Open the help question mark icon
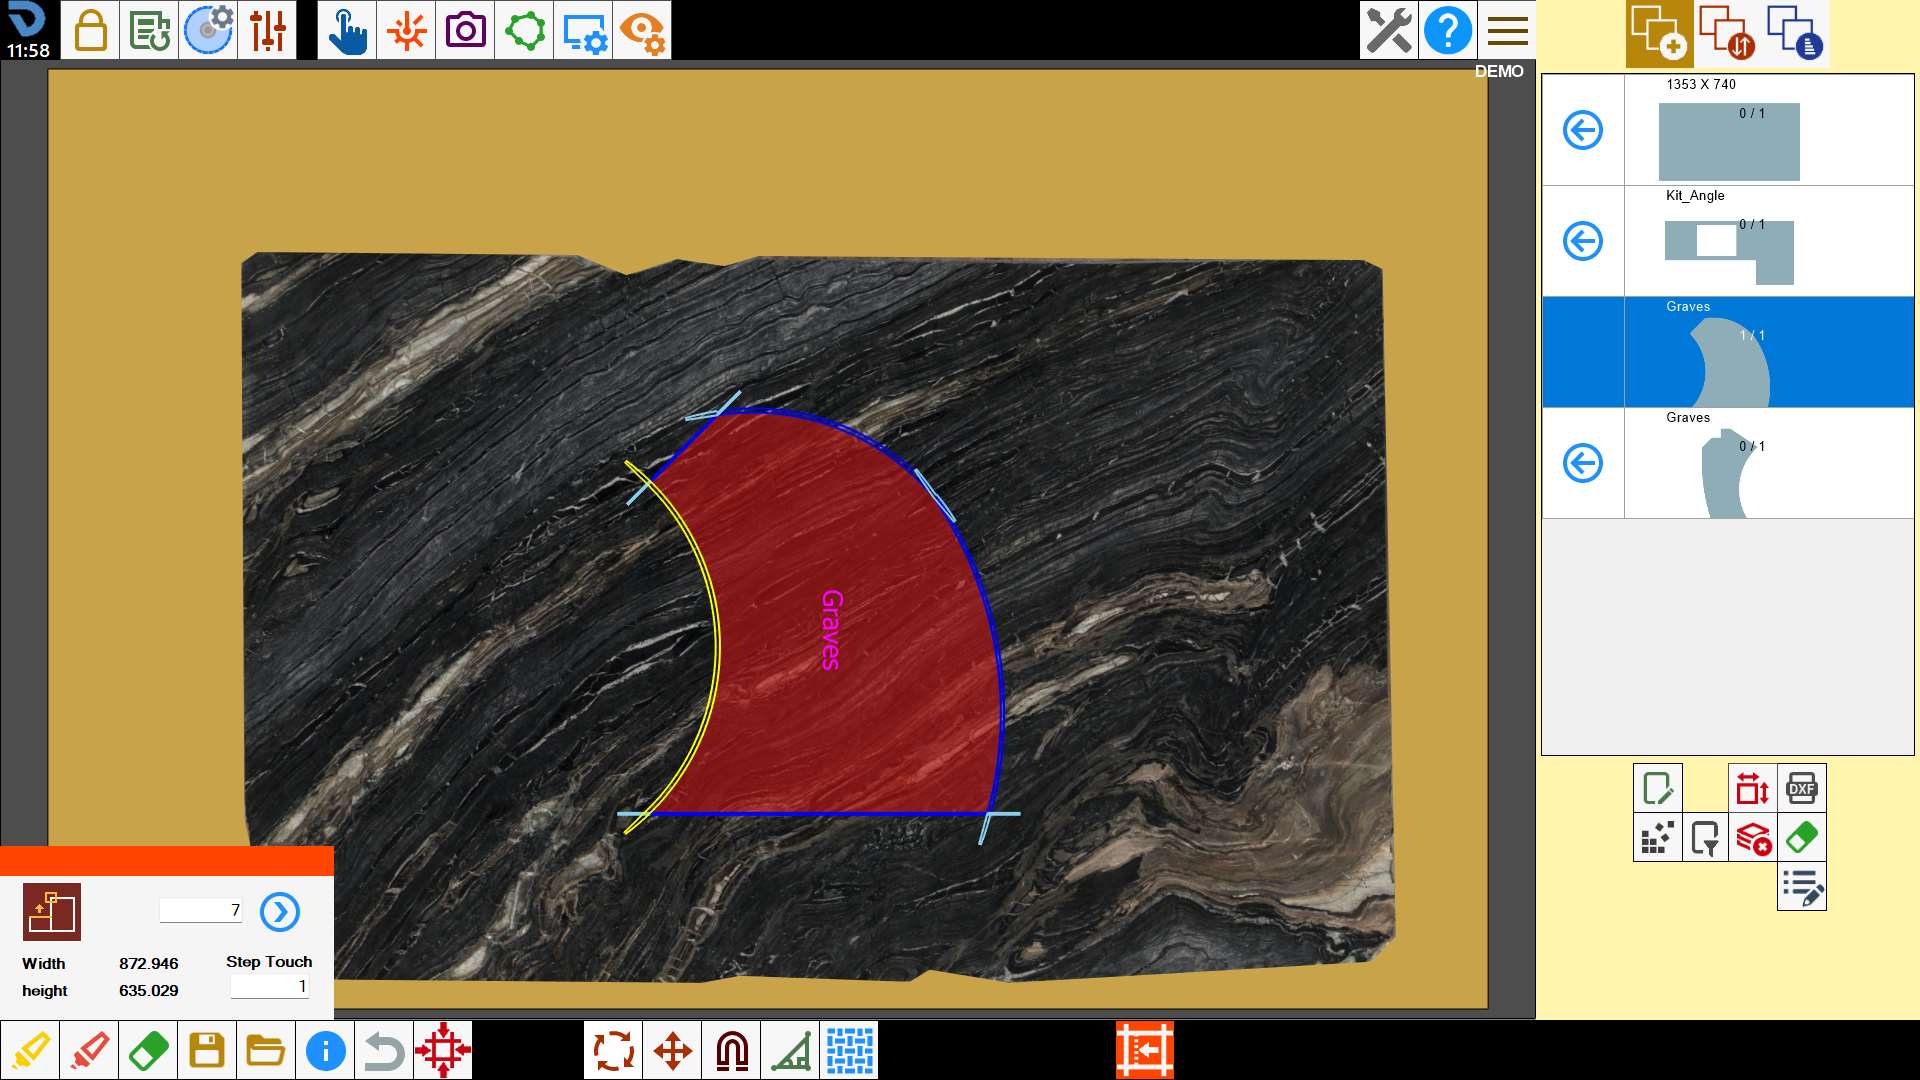 (x=1448, y=30)
